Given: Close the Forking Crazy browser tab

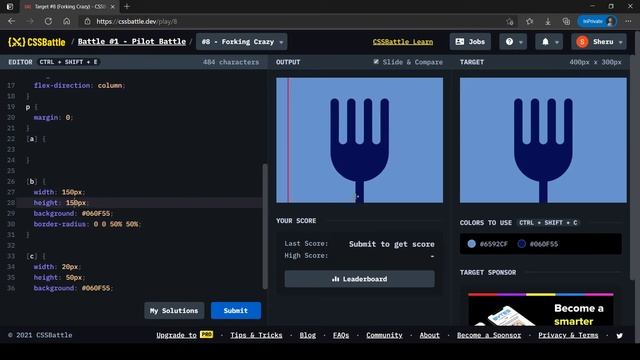Looking at the screenshot, I should [113, 7].
